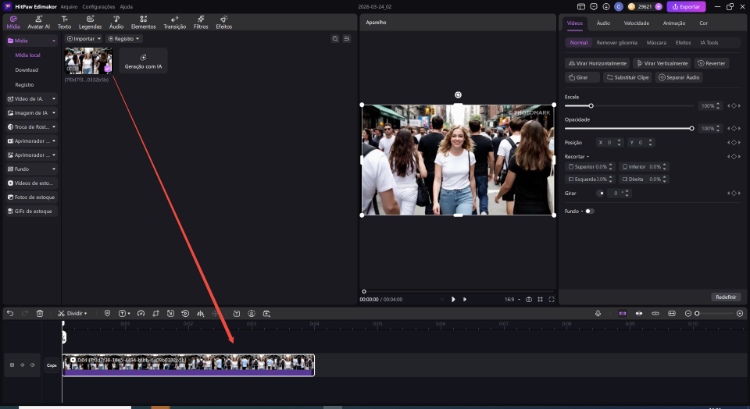Open the Importar dropdown

(x=84, y=39)
